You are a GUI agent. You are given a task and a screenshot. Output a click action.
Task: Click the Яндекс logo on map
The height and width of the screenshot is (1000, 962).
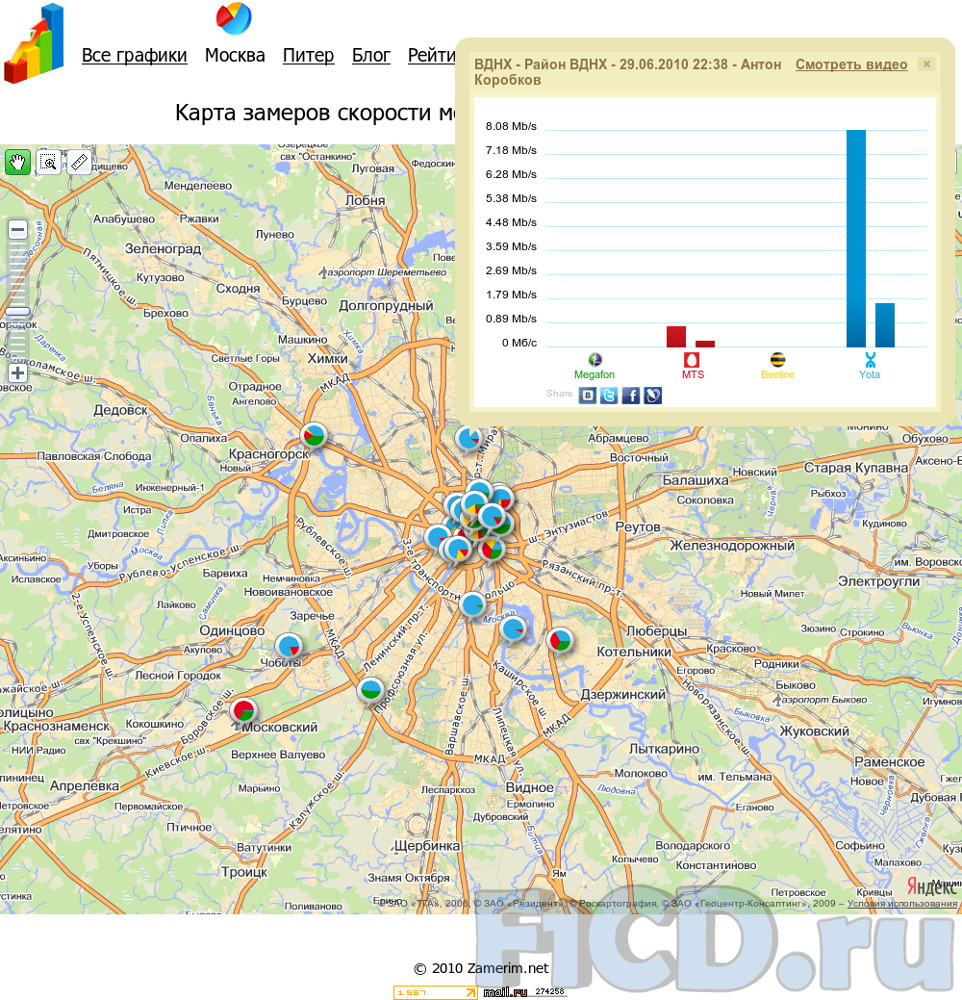click(933, 886)
